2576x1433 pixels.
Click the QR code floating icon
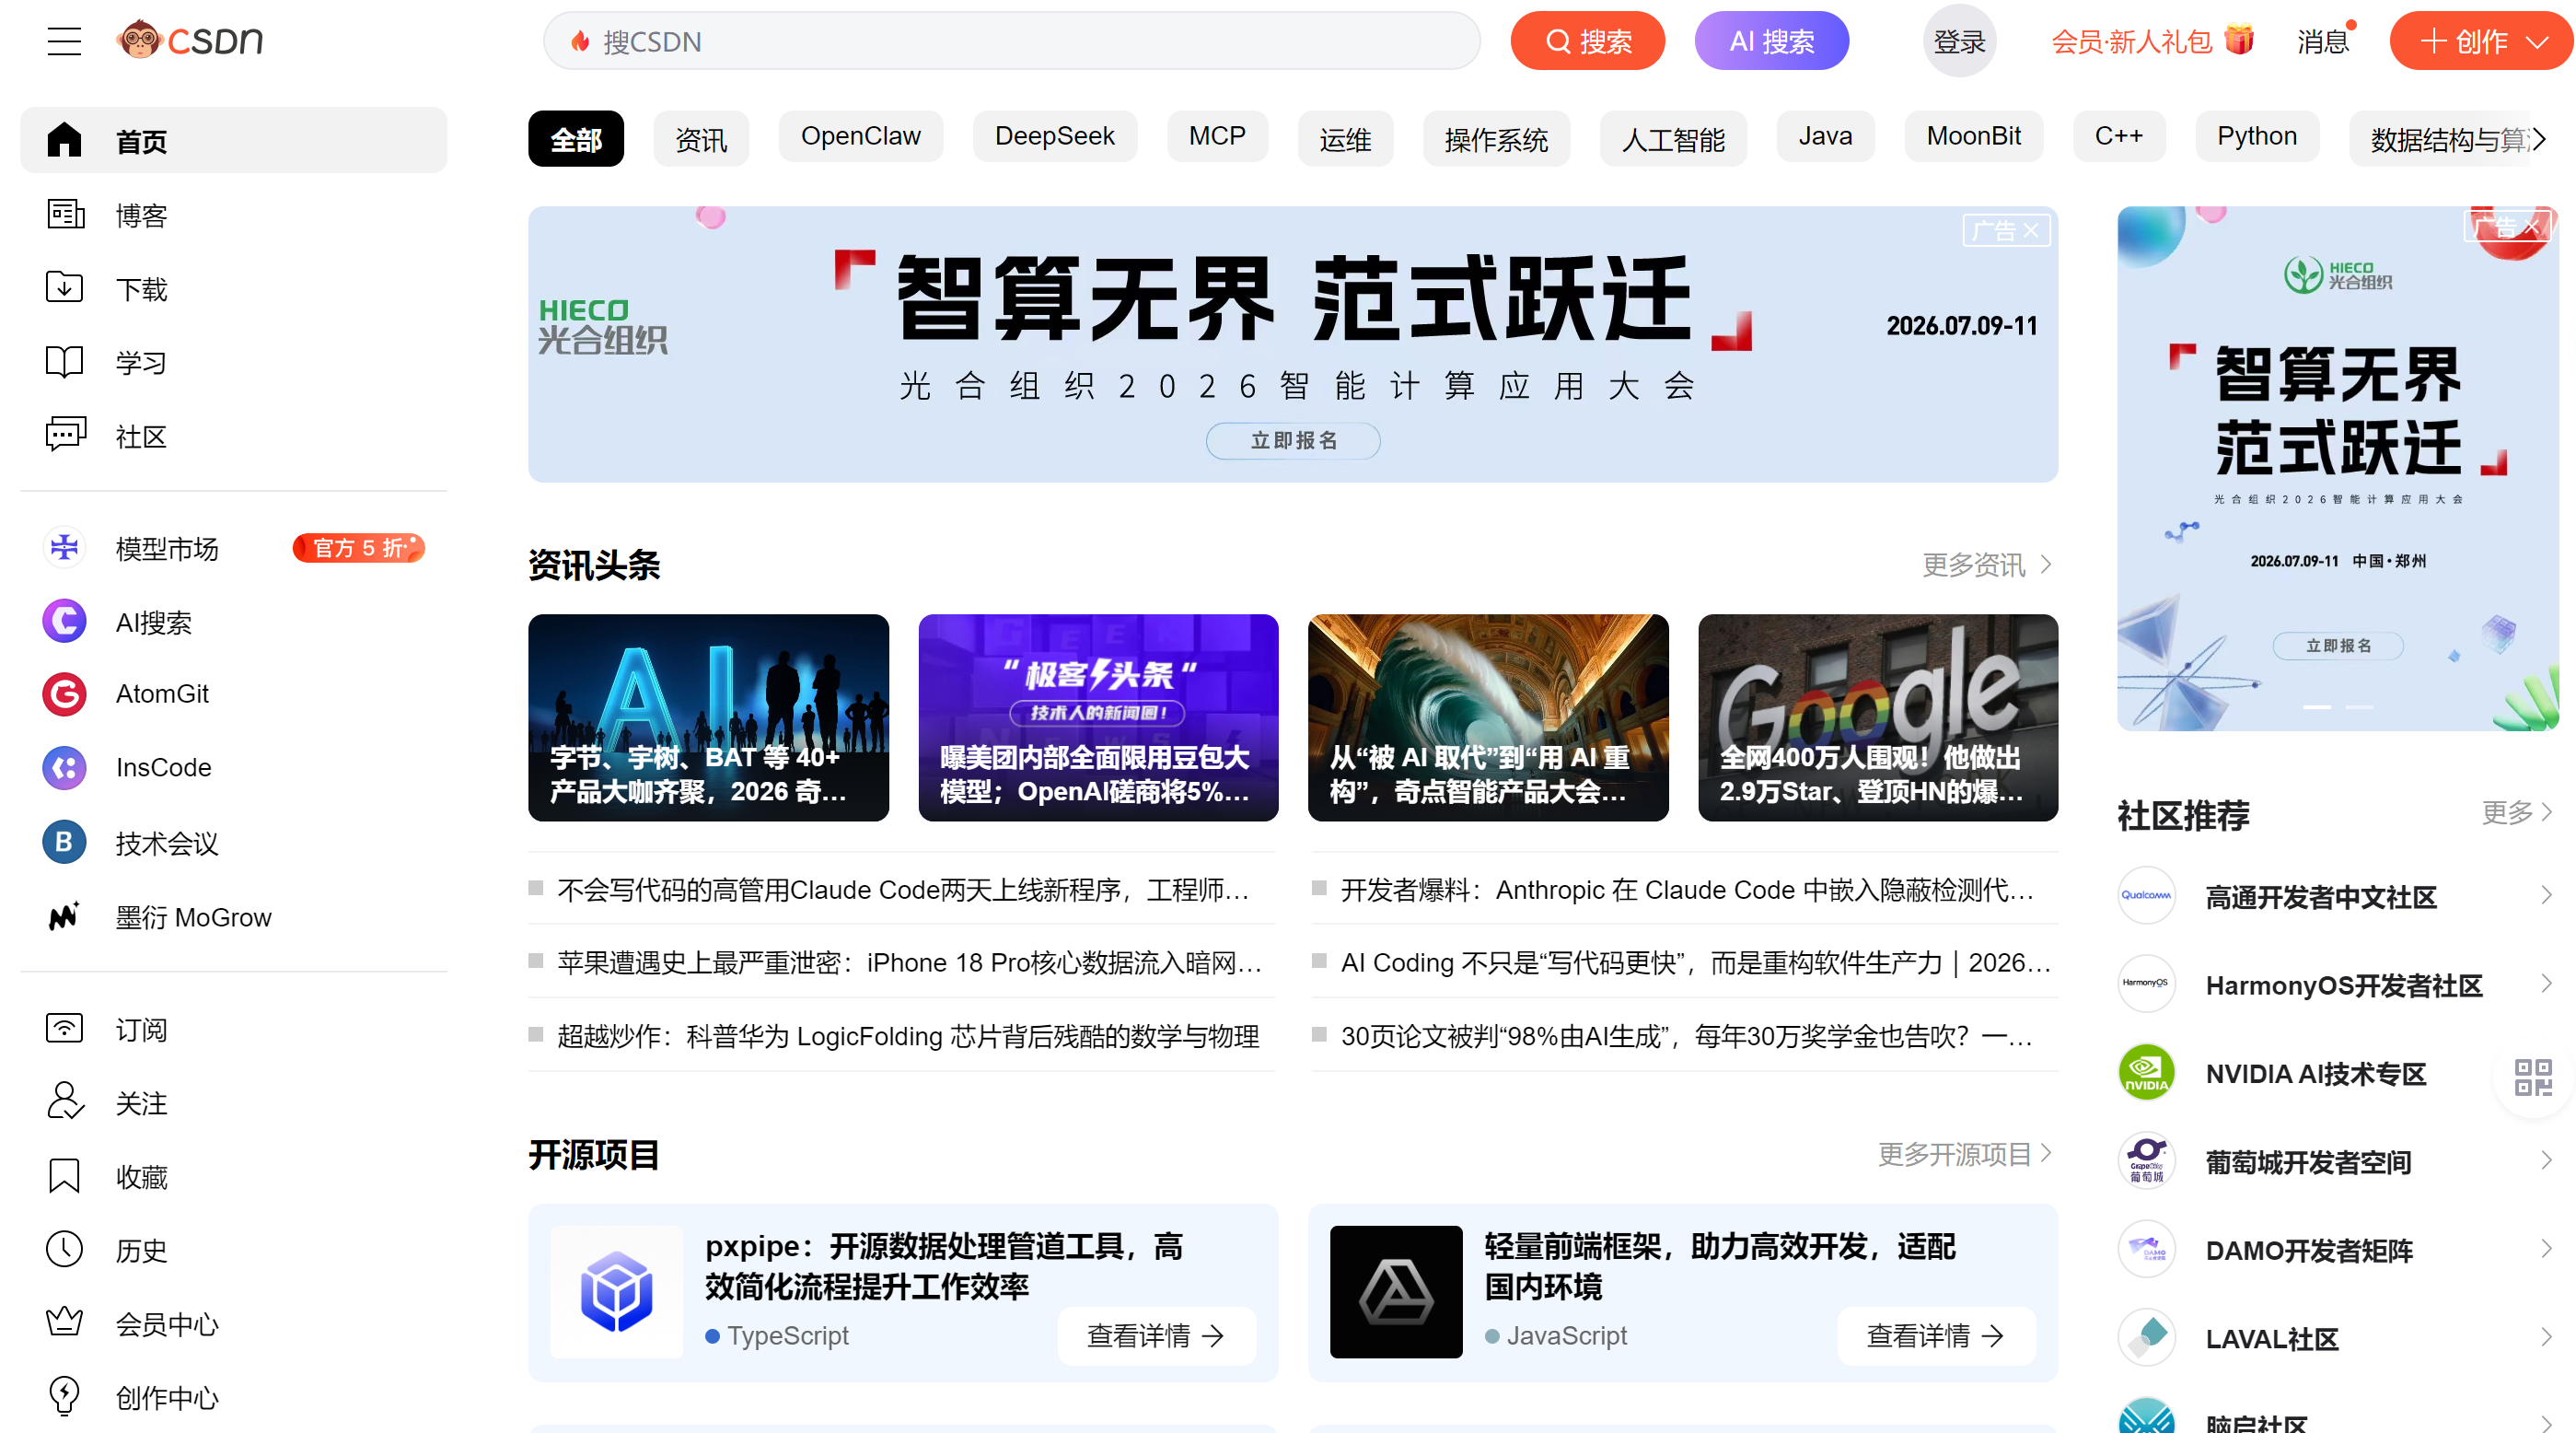click(2534, 1078)
